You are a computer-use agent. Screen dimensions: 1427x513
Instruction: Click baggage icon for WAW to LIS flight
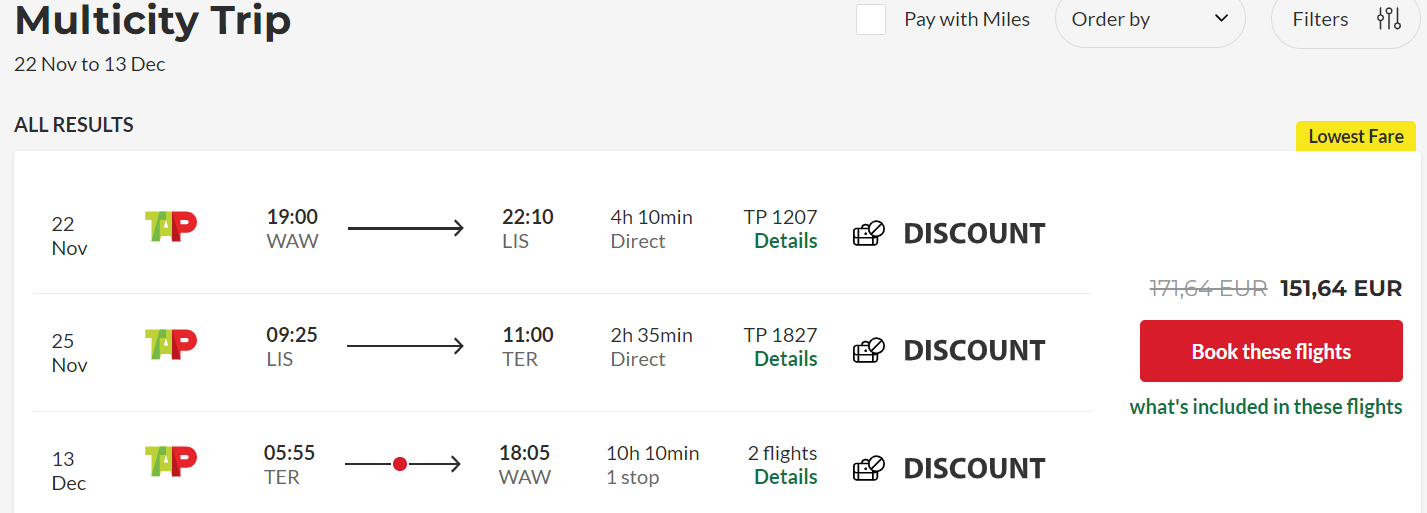(869, 233)
